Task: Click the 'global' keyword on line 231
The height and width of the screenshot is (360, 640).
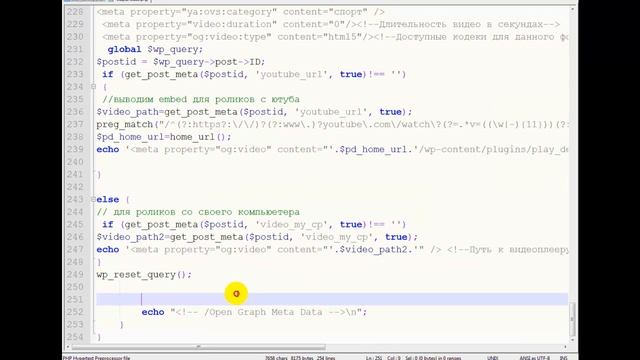Action: tap(124, 49)
